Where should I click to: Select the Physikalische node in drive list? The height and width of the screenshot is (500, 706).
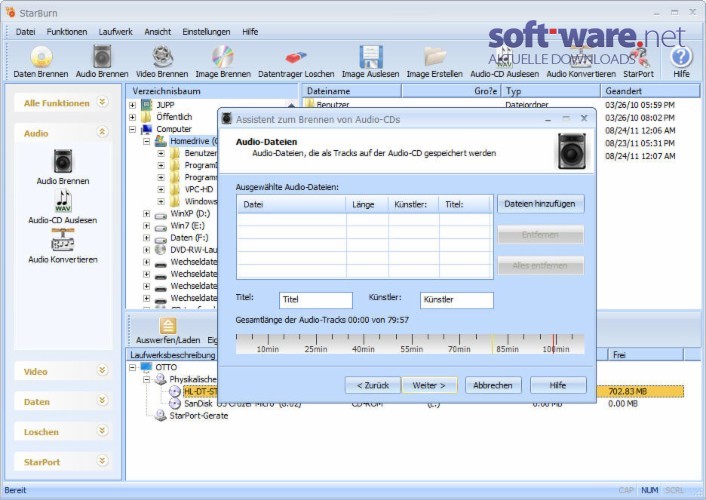coord(193,379)
